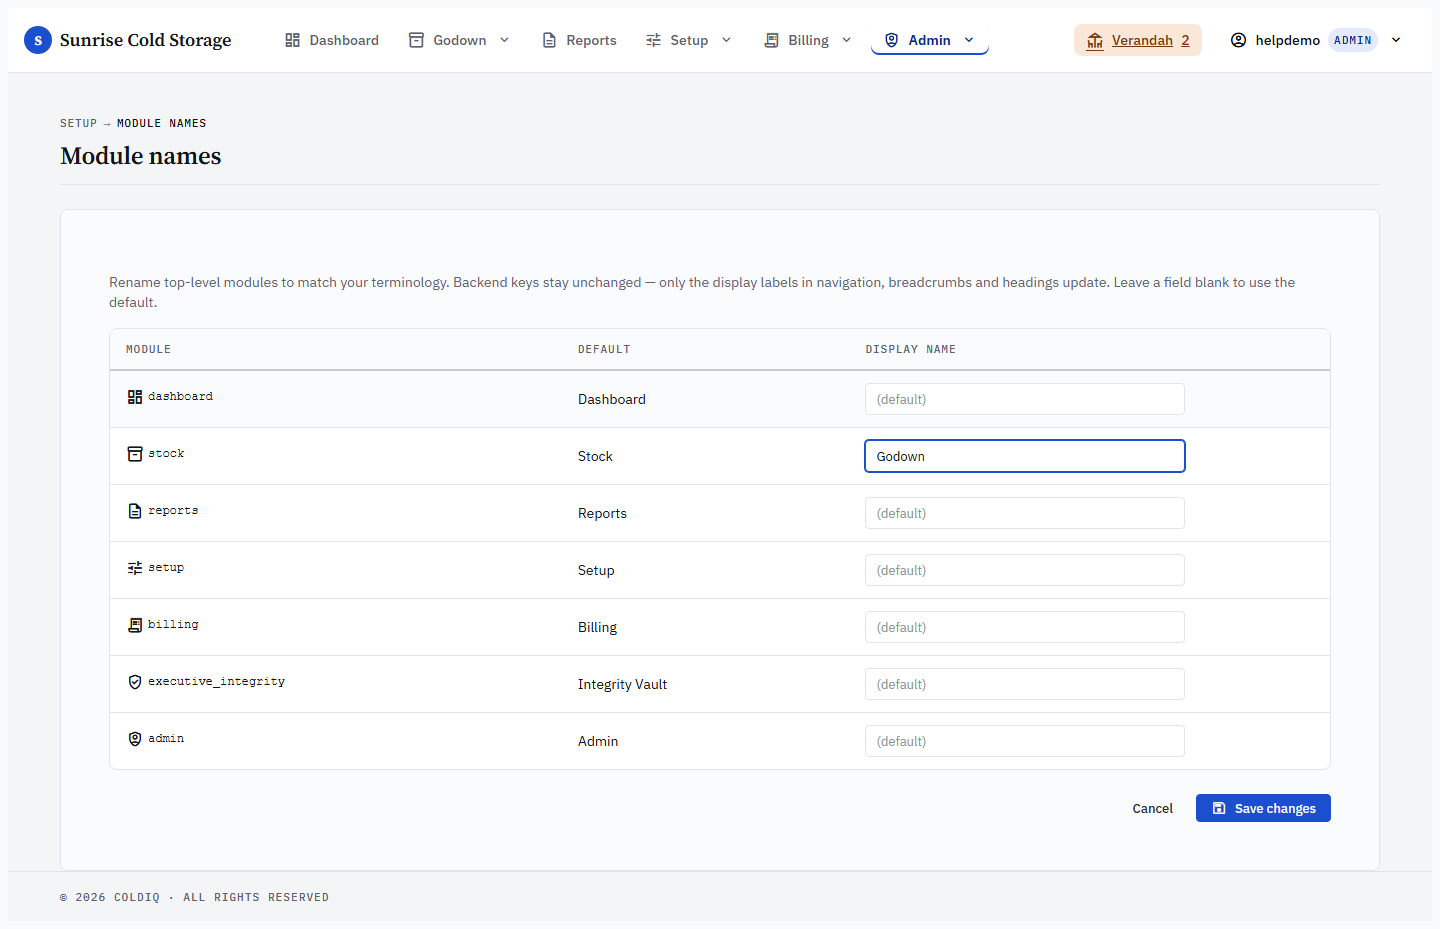Focus the billing display name field
Viewport: 1440px width, 929px height.
click(x=1025, y=627)
